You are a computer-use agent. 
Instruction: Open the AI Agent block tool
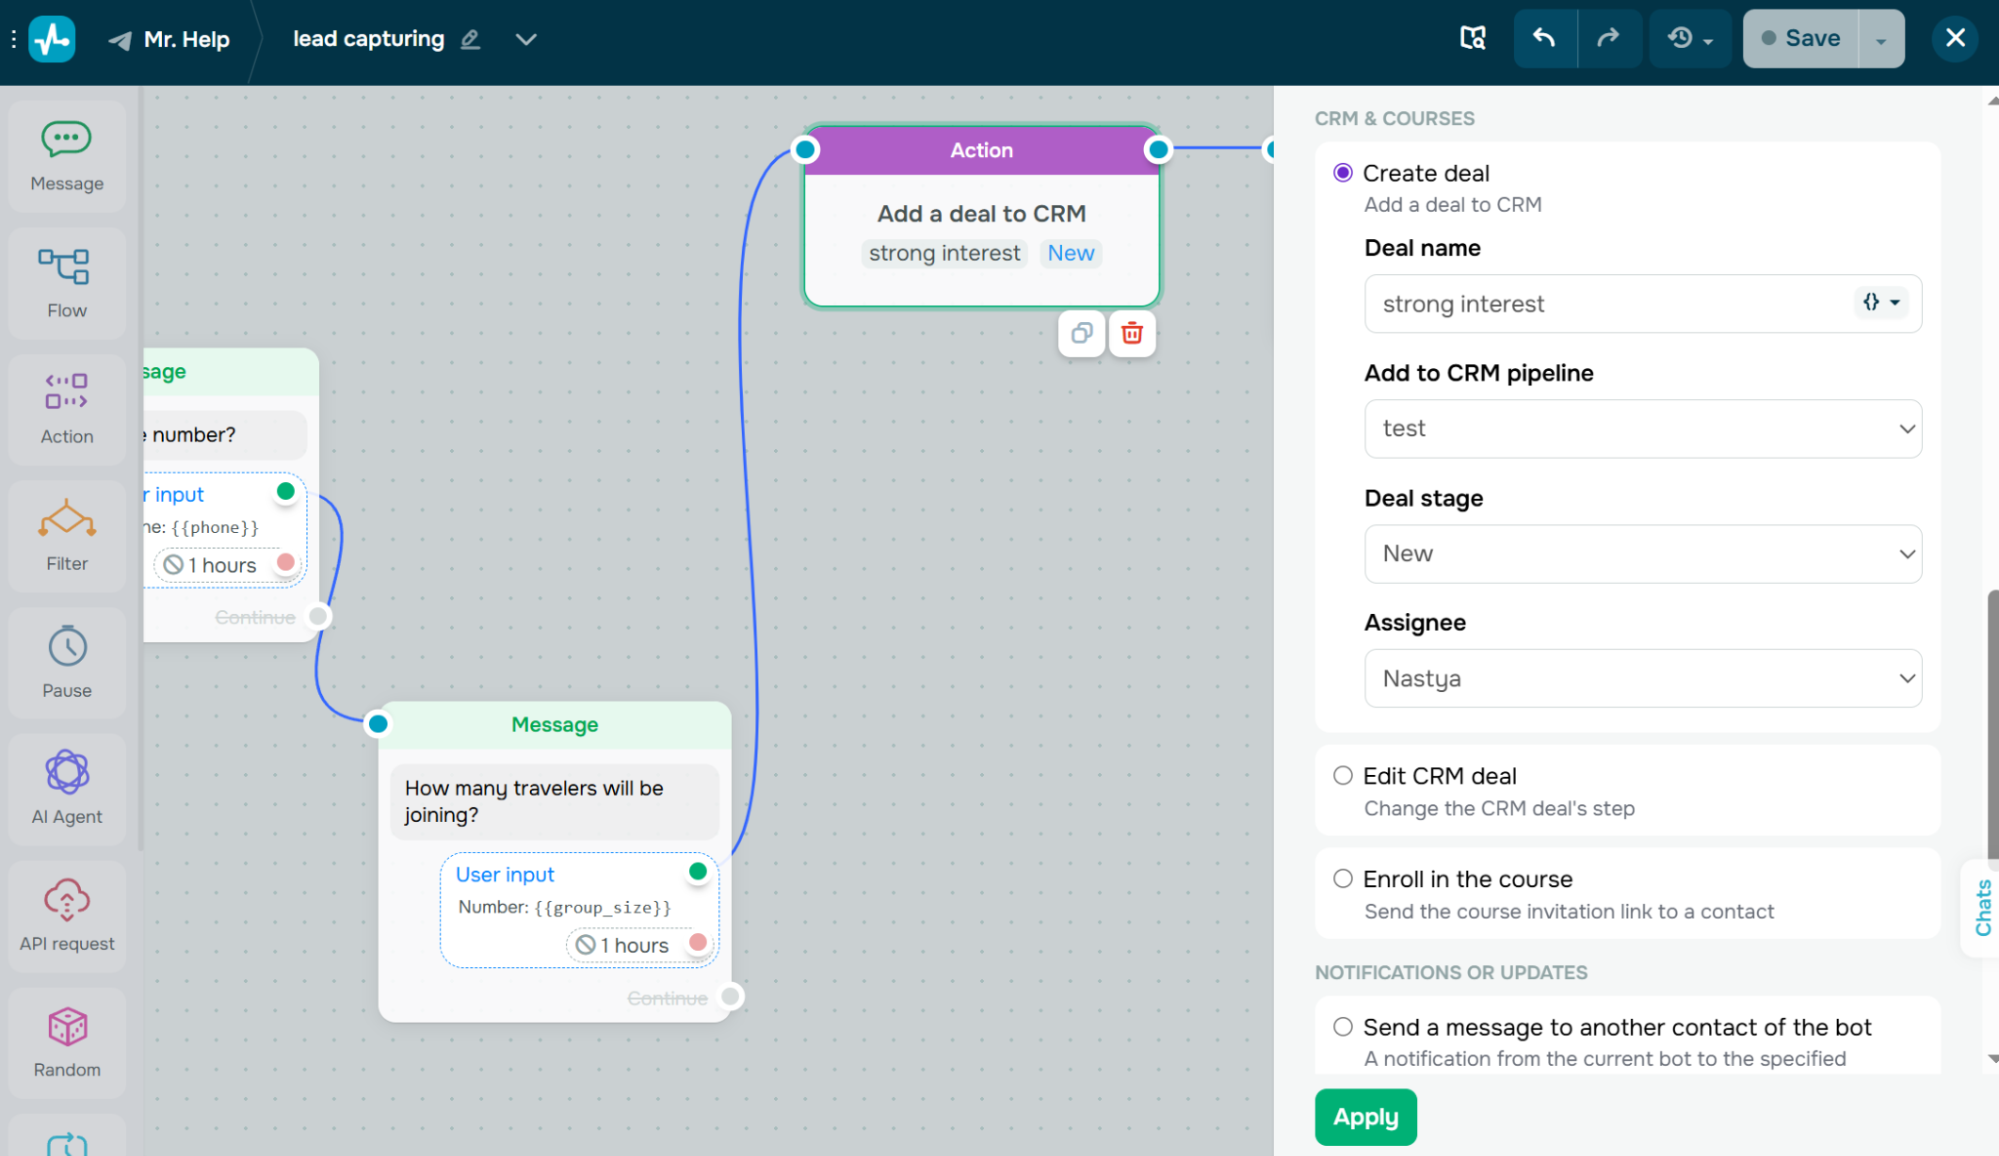coord(66,789)
